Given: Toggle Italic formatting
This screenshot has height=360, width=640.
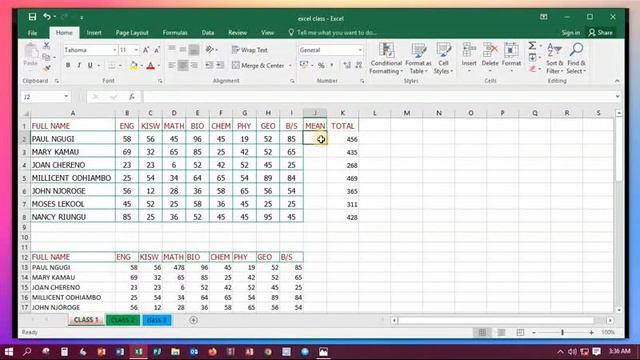Looking at the screenshot, I should tap(79, 65).
